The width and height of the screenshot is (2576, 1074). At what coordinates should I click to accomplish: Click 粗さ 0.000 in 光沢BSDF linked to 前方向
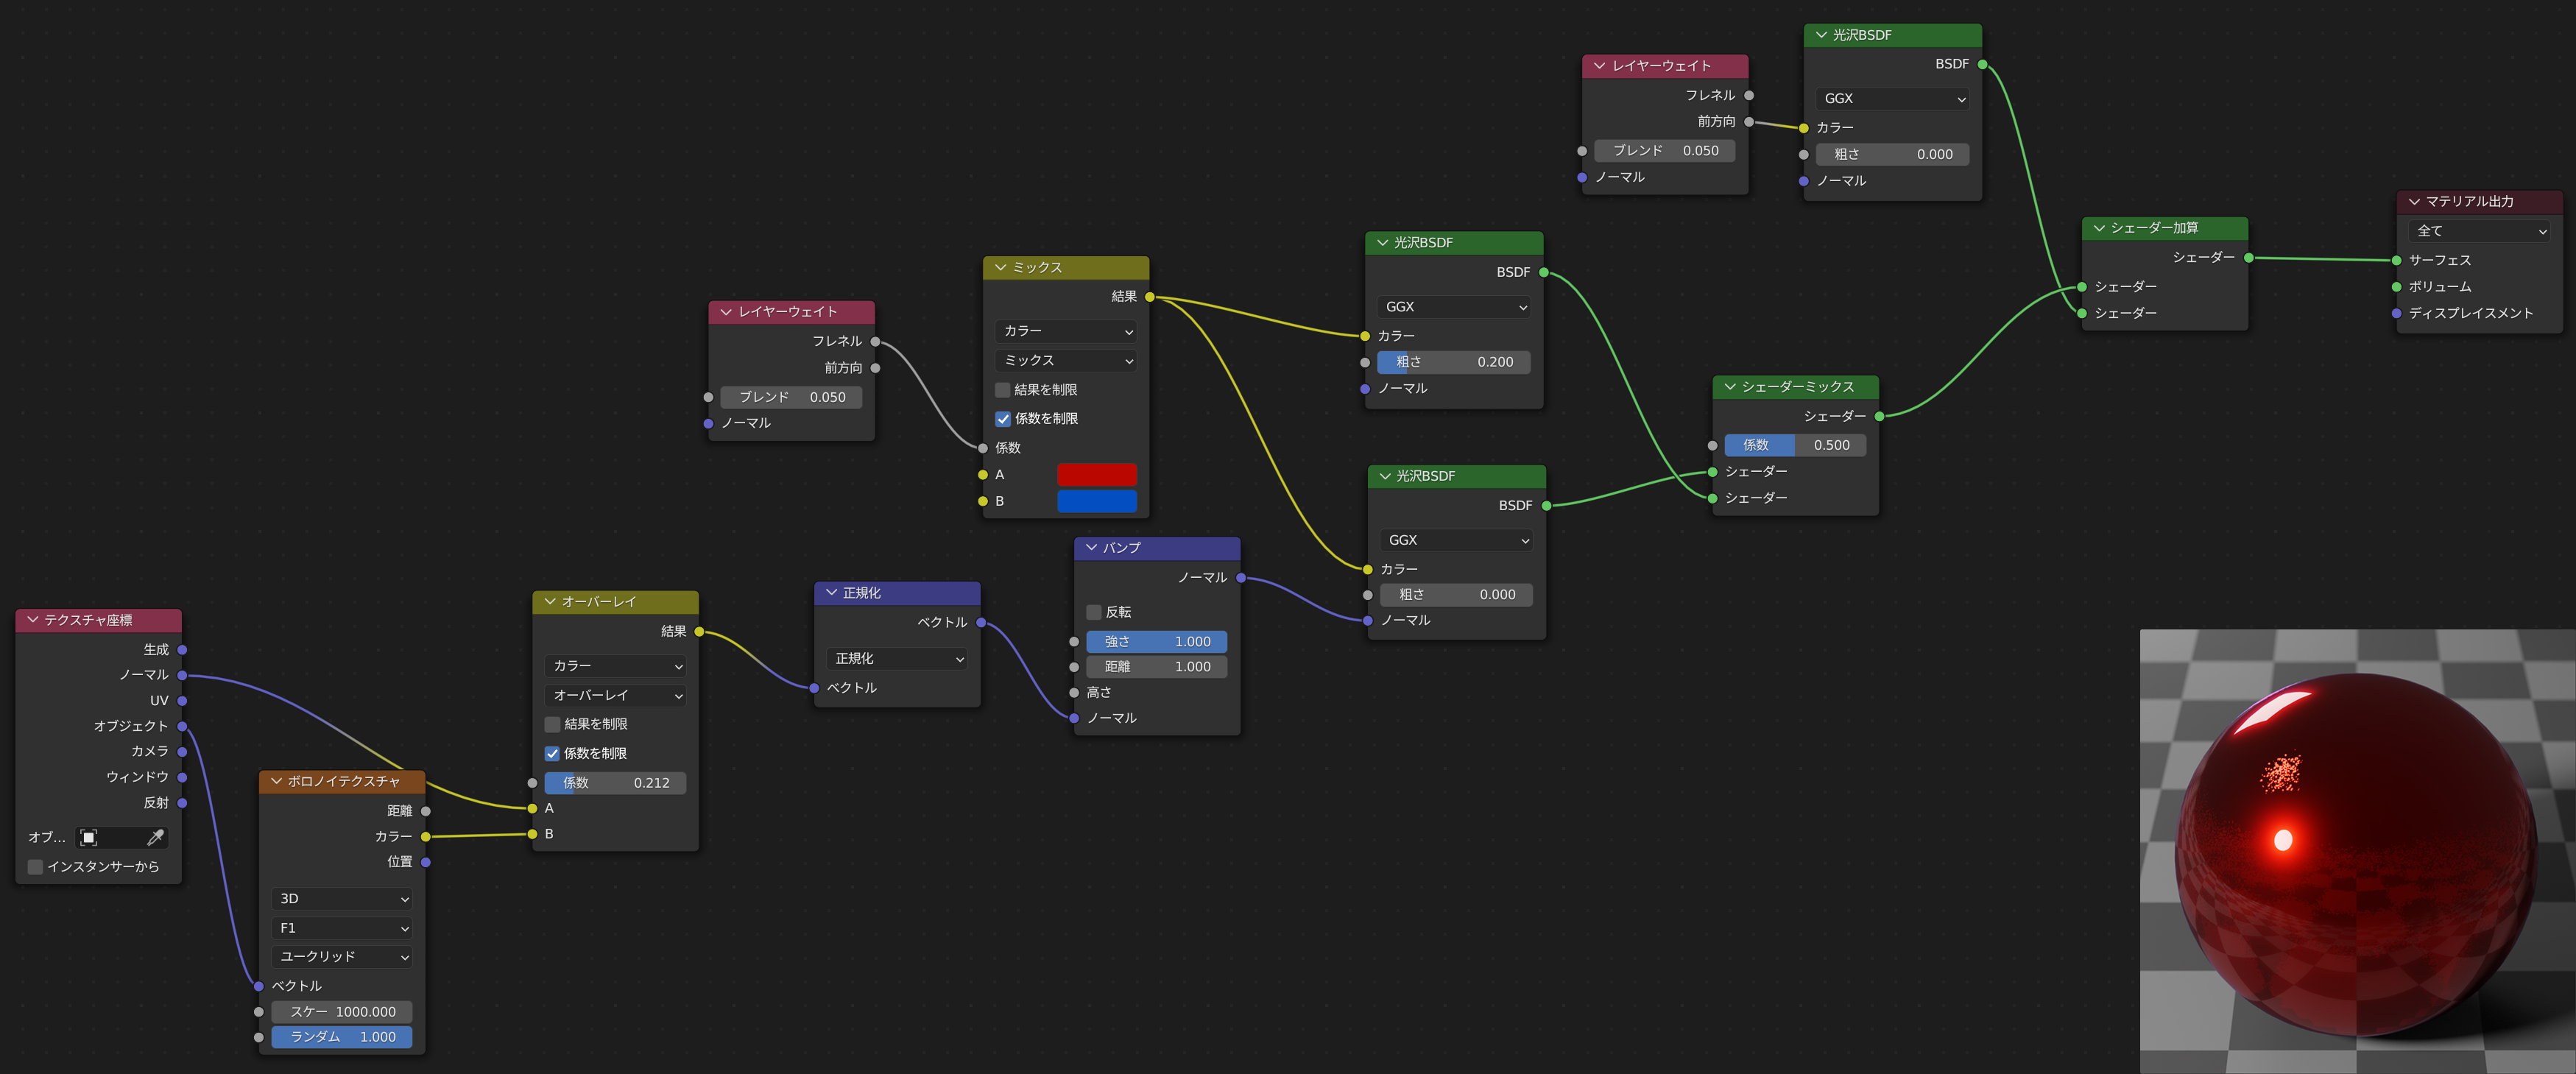tap(1892, 155)
